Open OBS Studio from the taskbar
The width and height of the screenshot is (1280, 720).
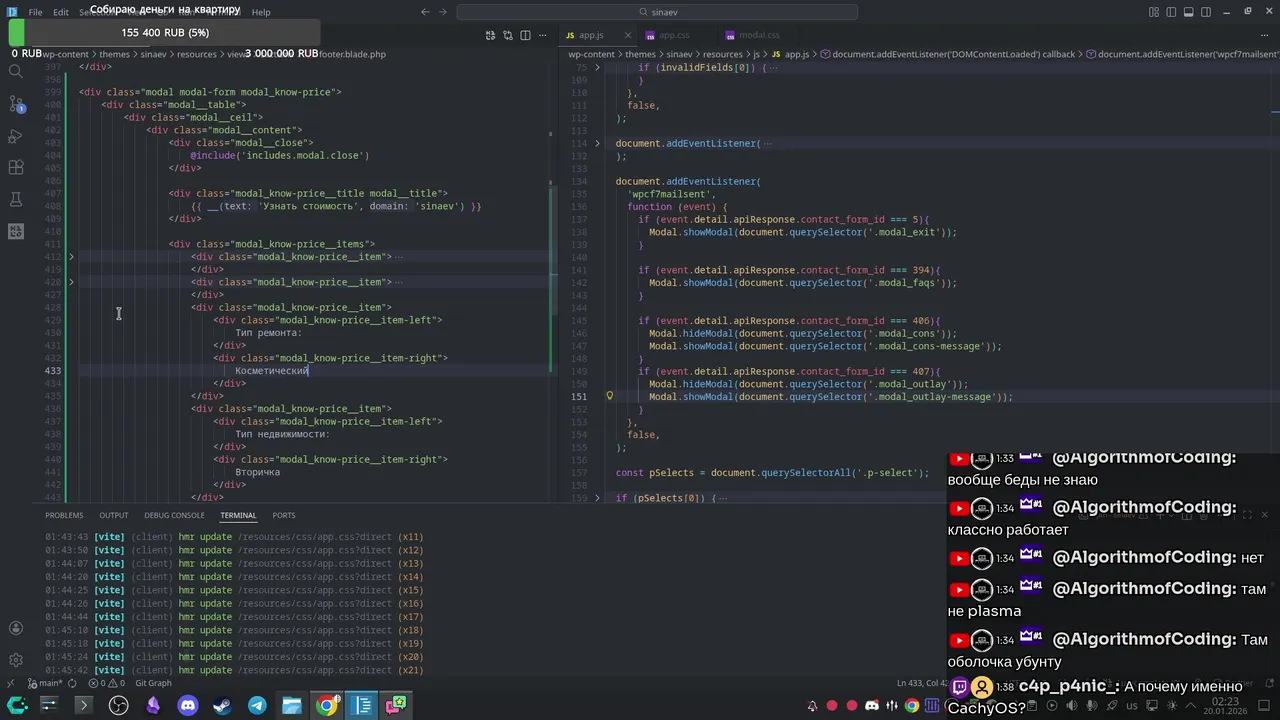118,705
